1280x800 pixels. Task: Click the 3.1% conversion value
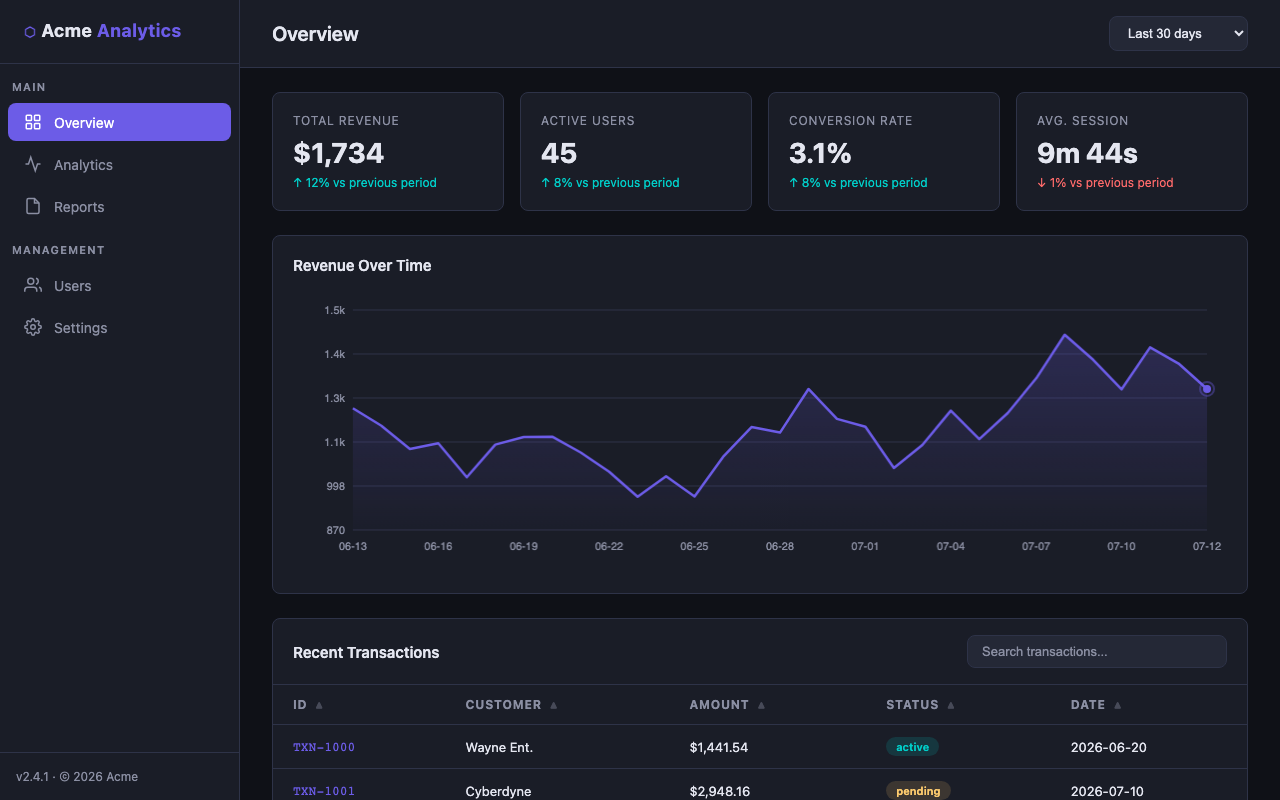tap(820, 153)
